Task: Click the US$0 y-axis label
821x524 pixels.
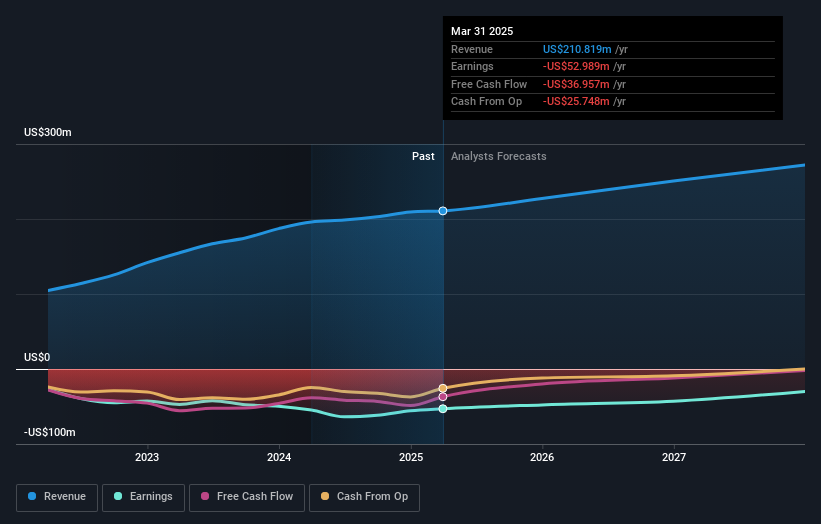Action: point(37,358)
